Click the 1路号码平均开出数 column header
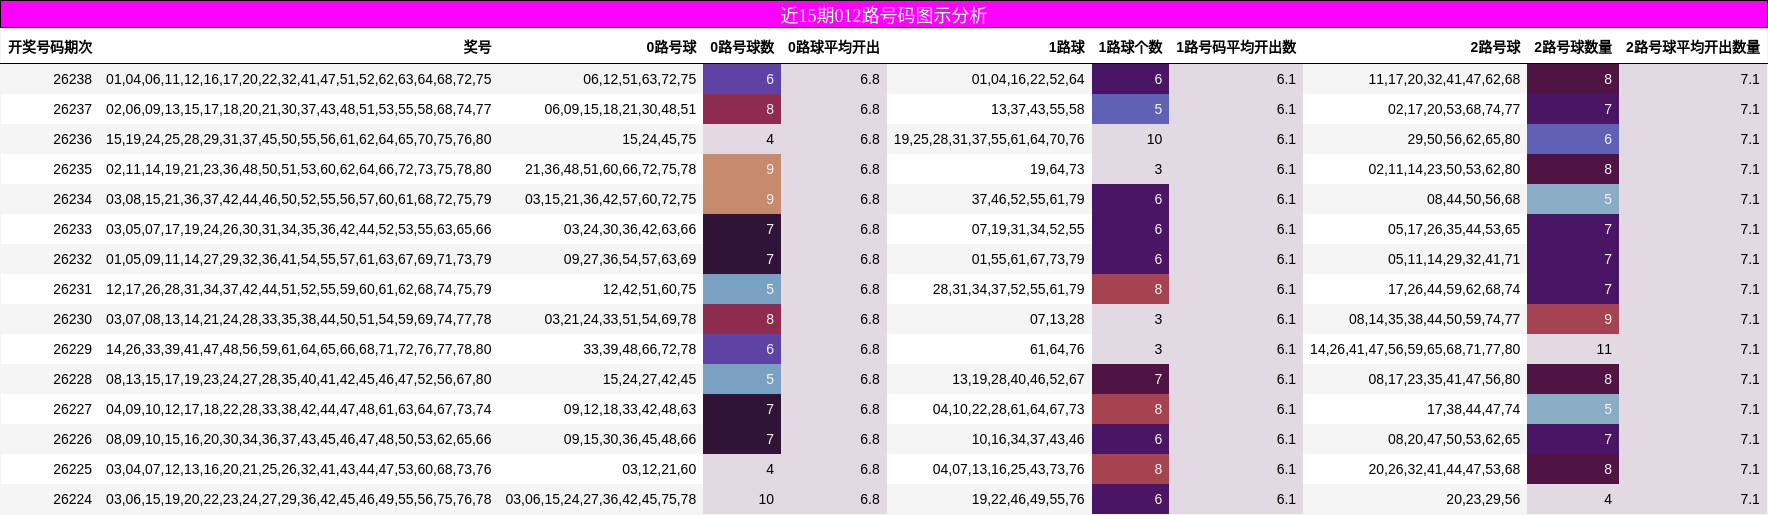 click(x=1236, y=47)
